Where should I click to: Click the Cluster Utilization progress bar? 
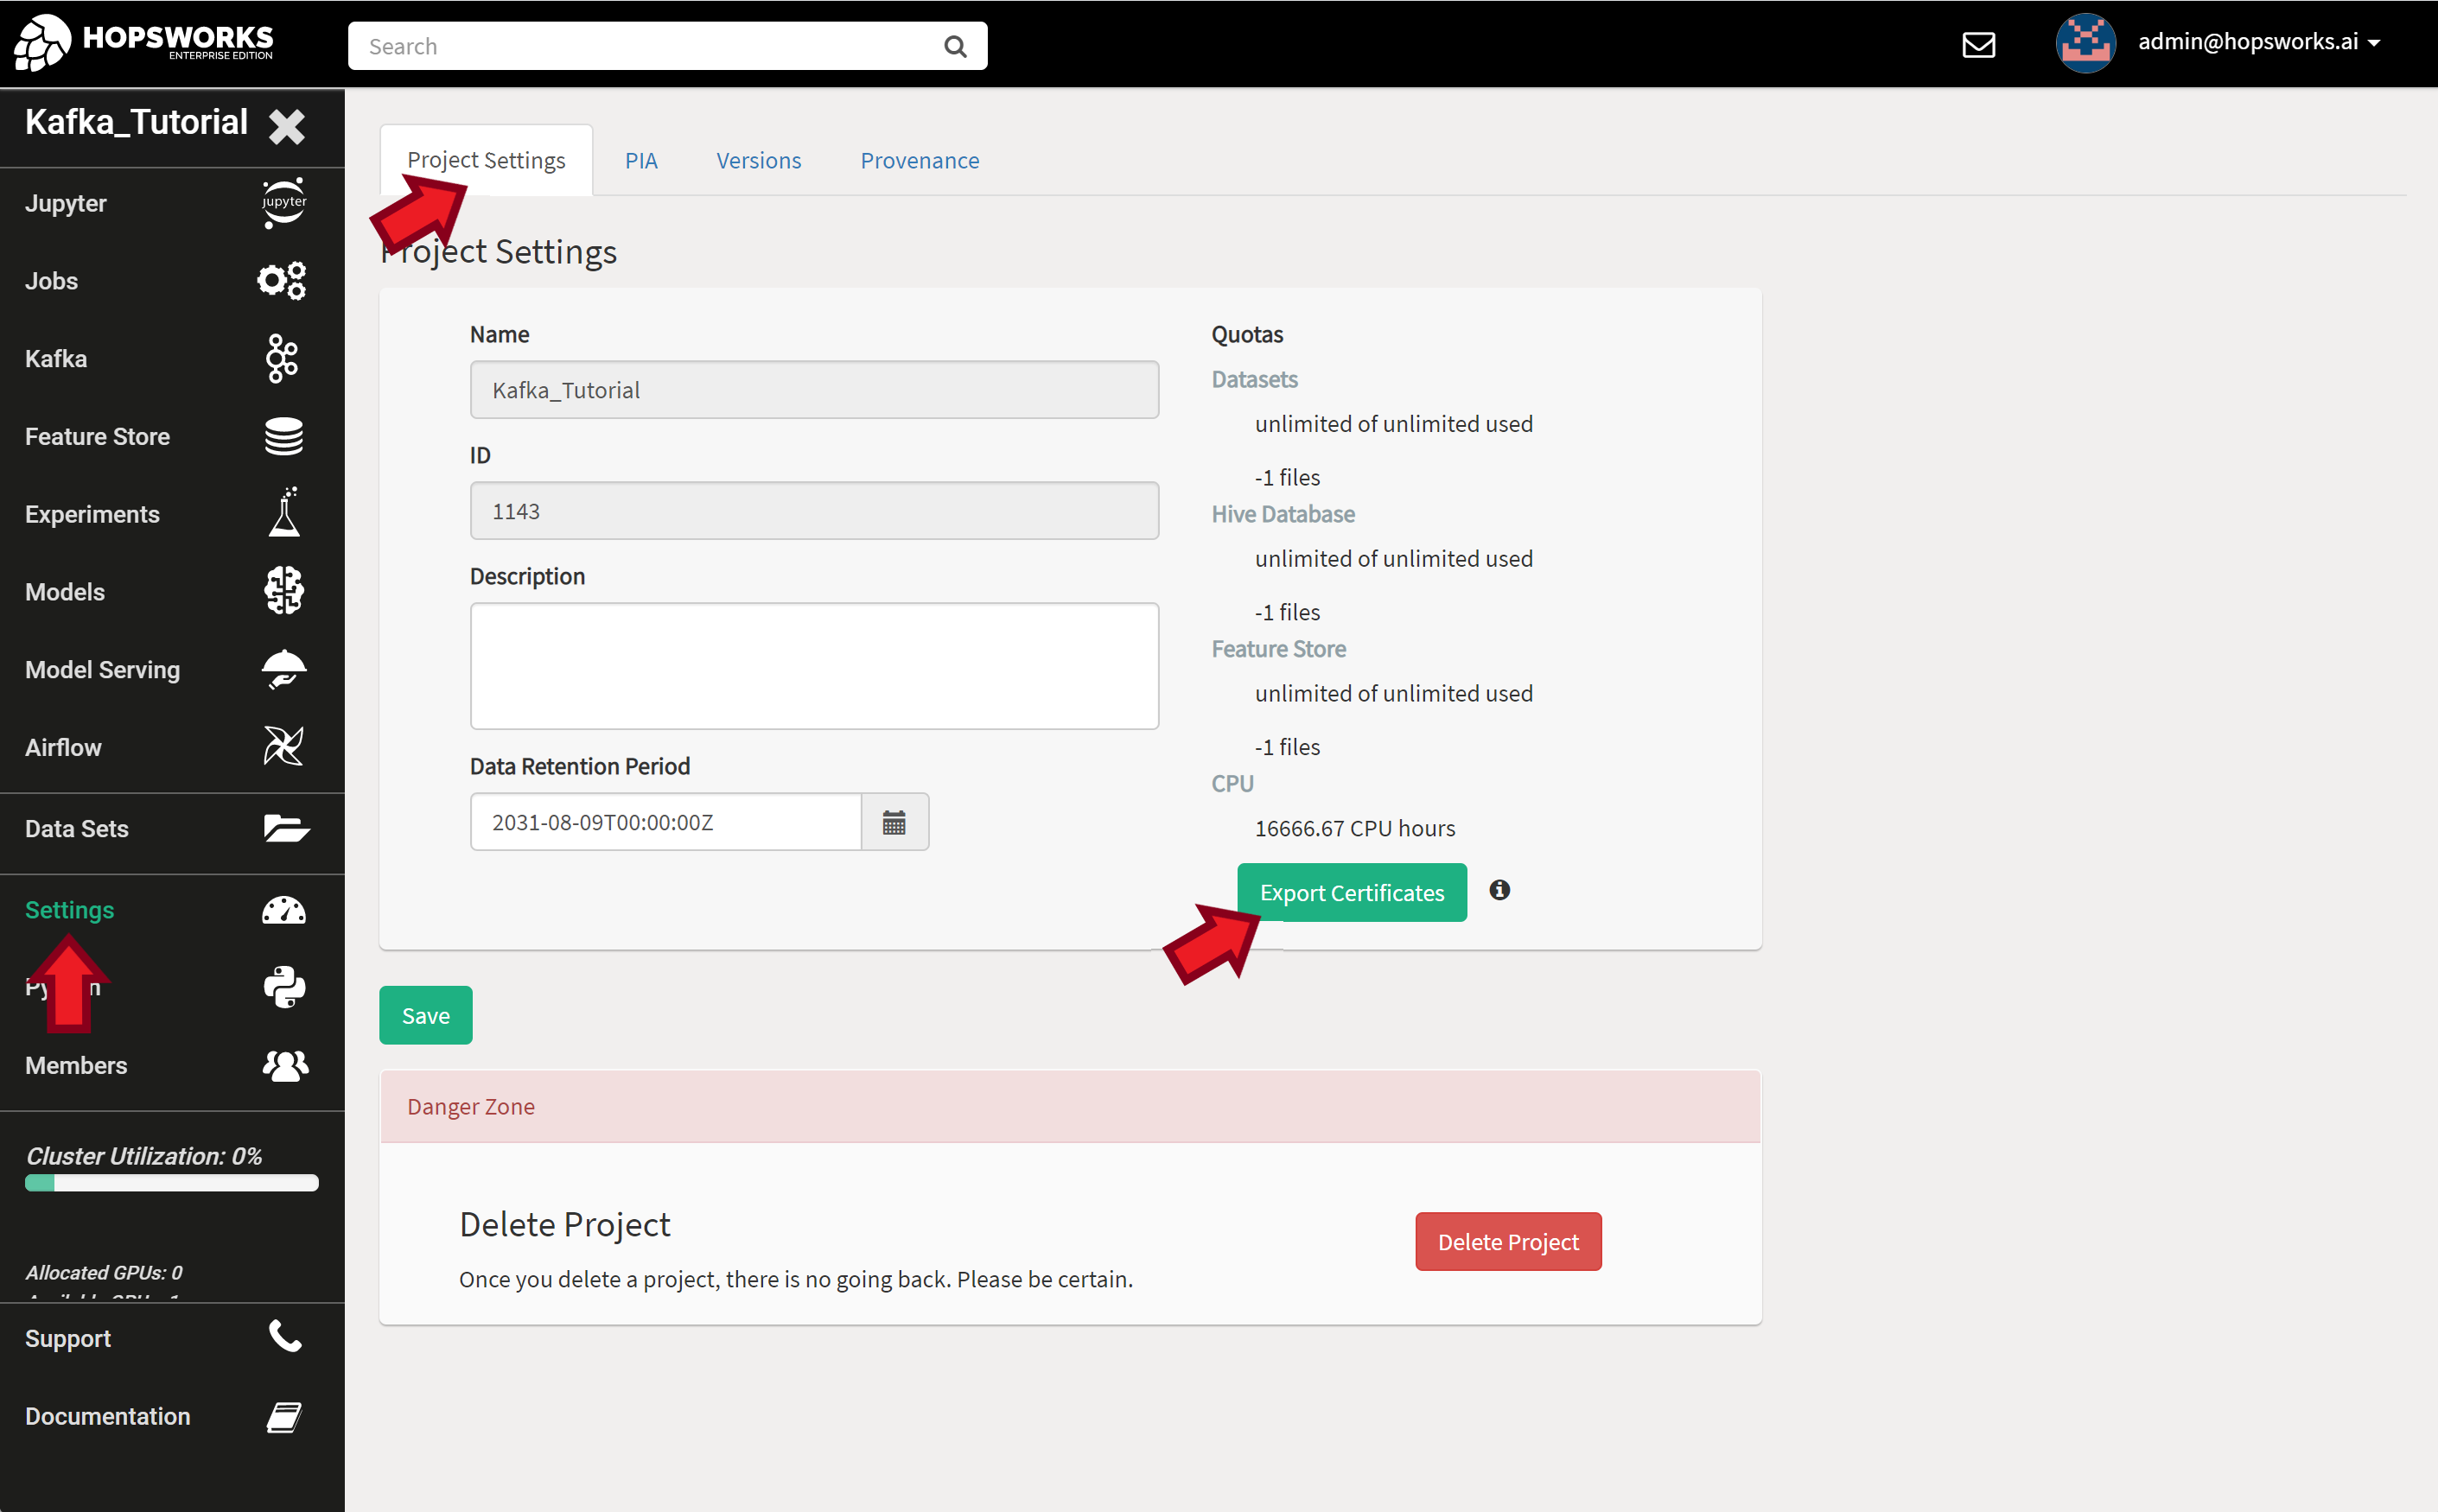[x=170, y=1184]
